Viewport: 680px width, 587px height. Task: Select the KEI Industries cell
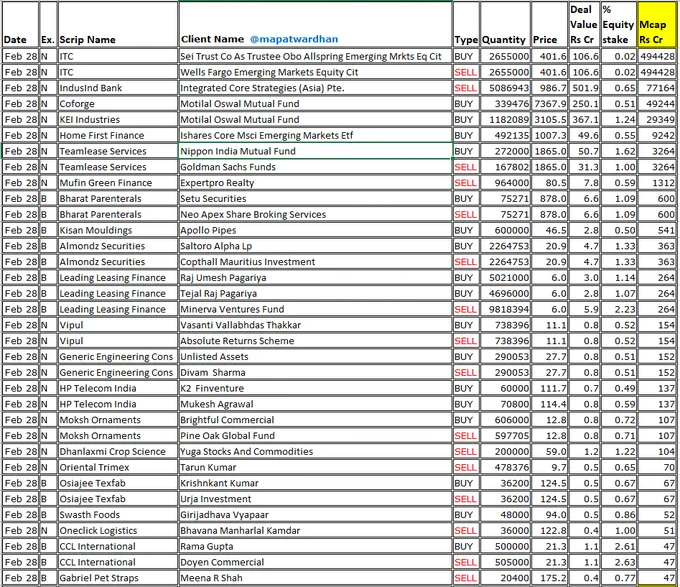[118, 120]
